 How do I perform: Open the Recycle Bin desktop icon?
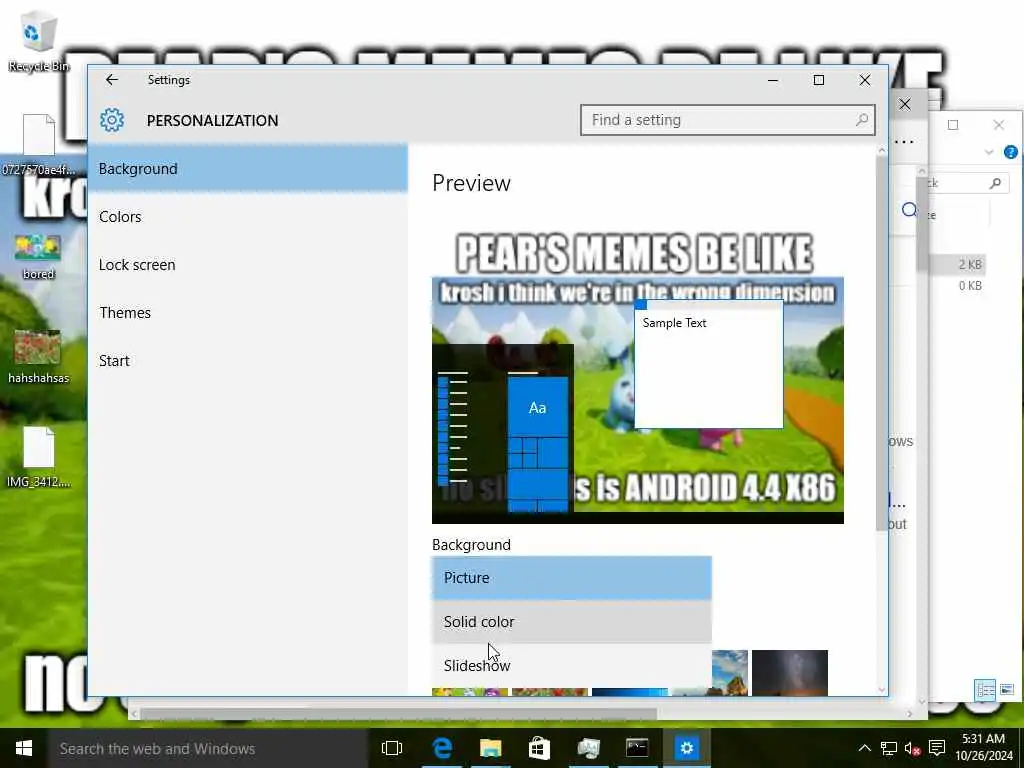coord(39,41)
